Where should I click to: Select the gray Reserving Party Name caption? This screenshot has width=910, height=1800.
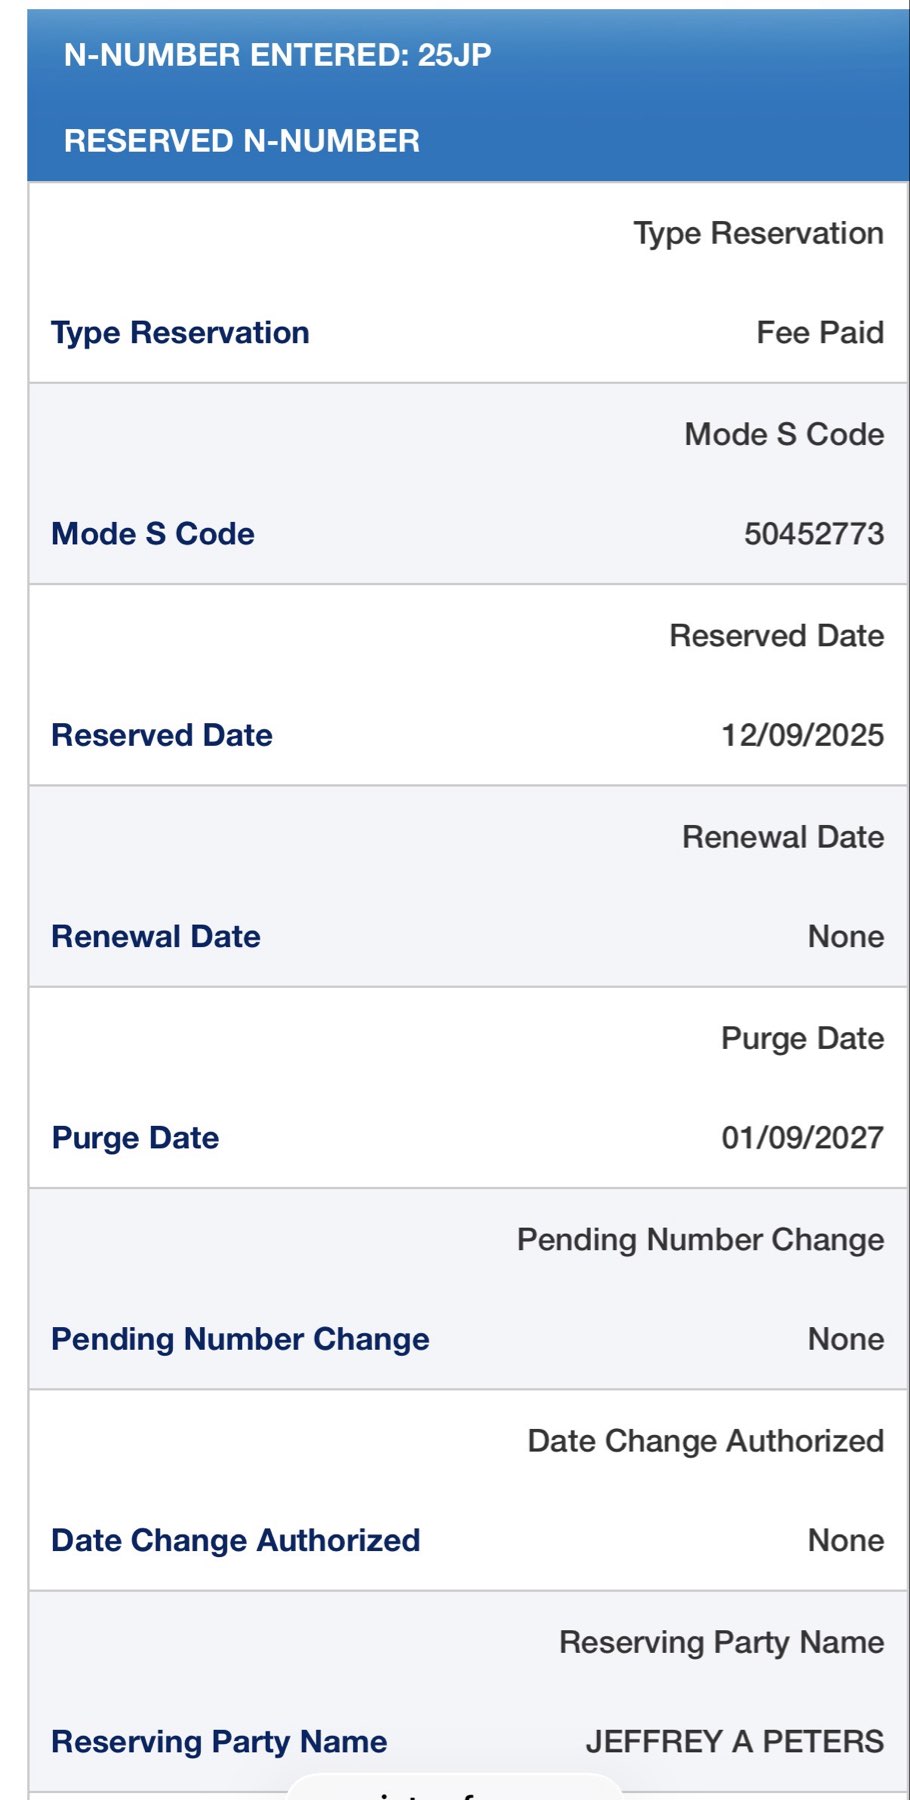pos(721,1642)
